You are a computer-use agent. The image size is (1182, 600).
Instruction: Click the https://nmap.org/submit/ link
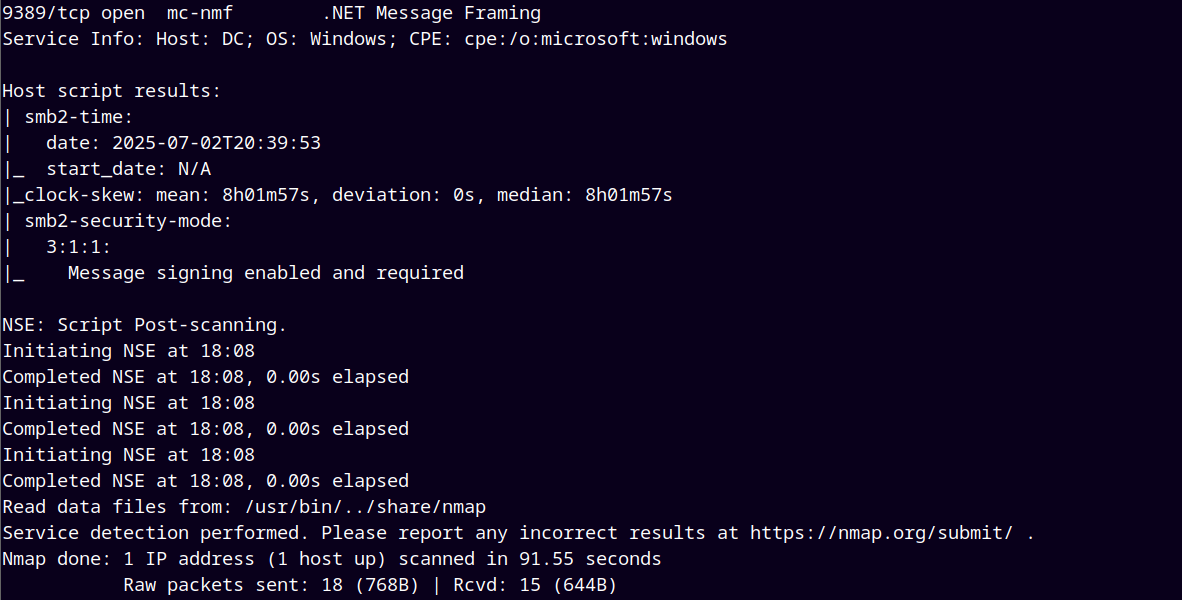[x=881, y=533]
